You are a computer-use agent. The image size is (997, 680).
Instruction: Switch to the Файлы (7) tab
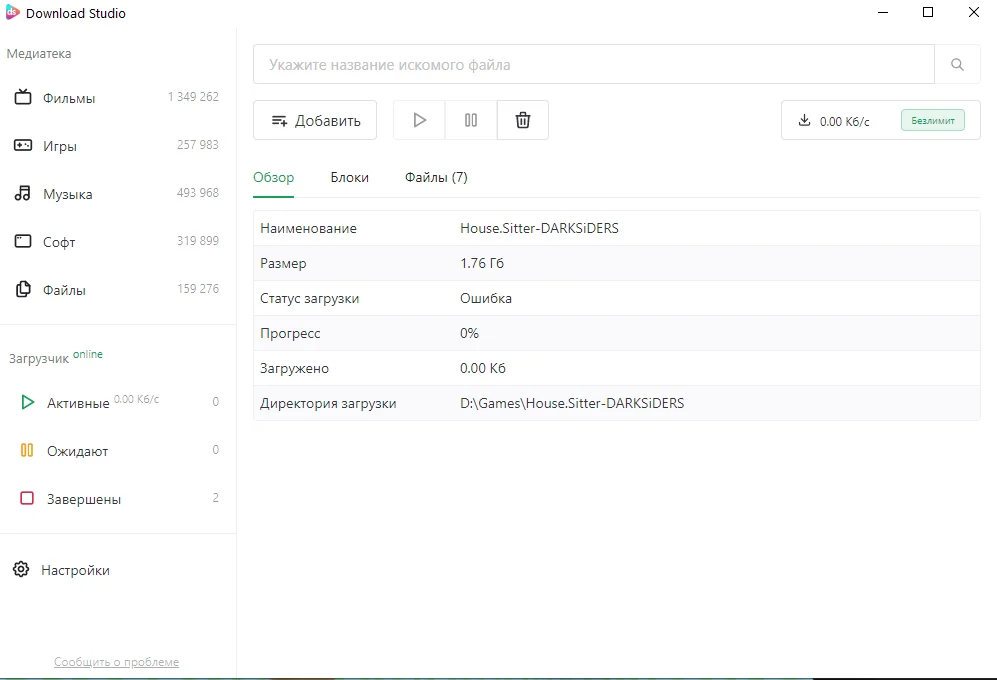coord(436,177)
